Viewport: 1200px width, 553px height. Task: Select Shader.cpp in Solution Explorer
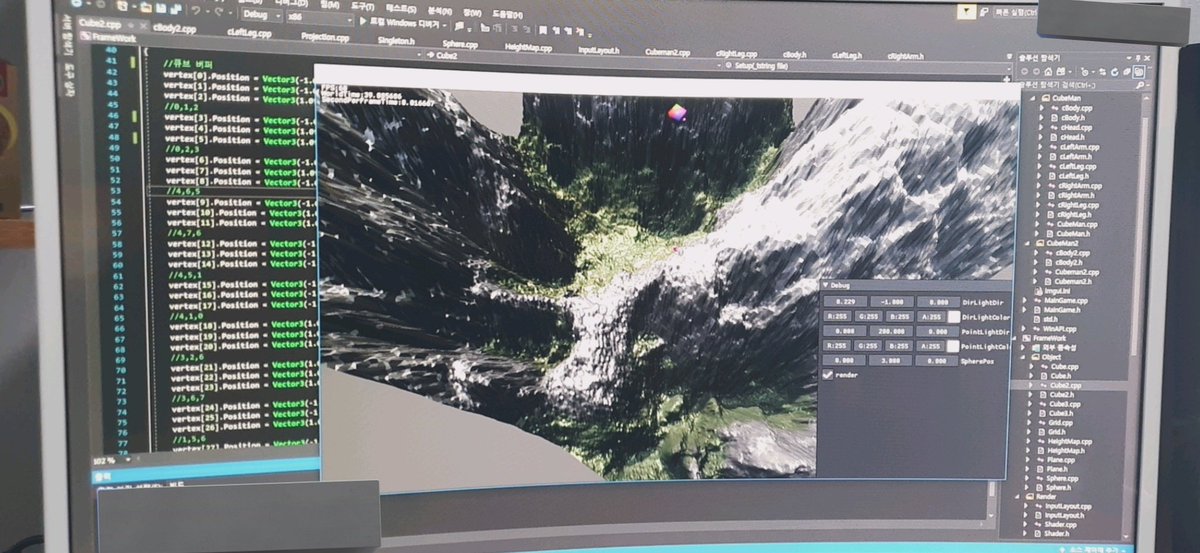click(1060, 524)
